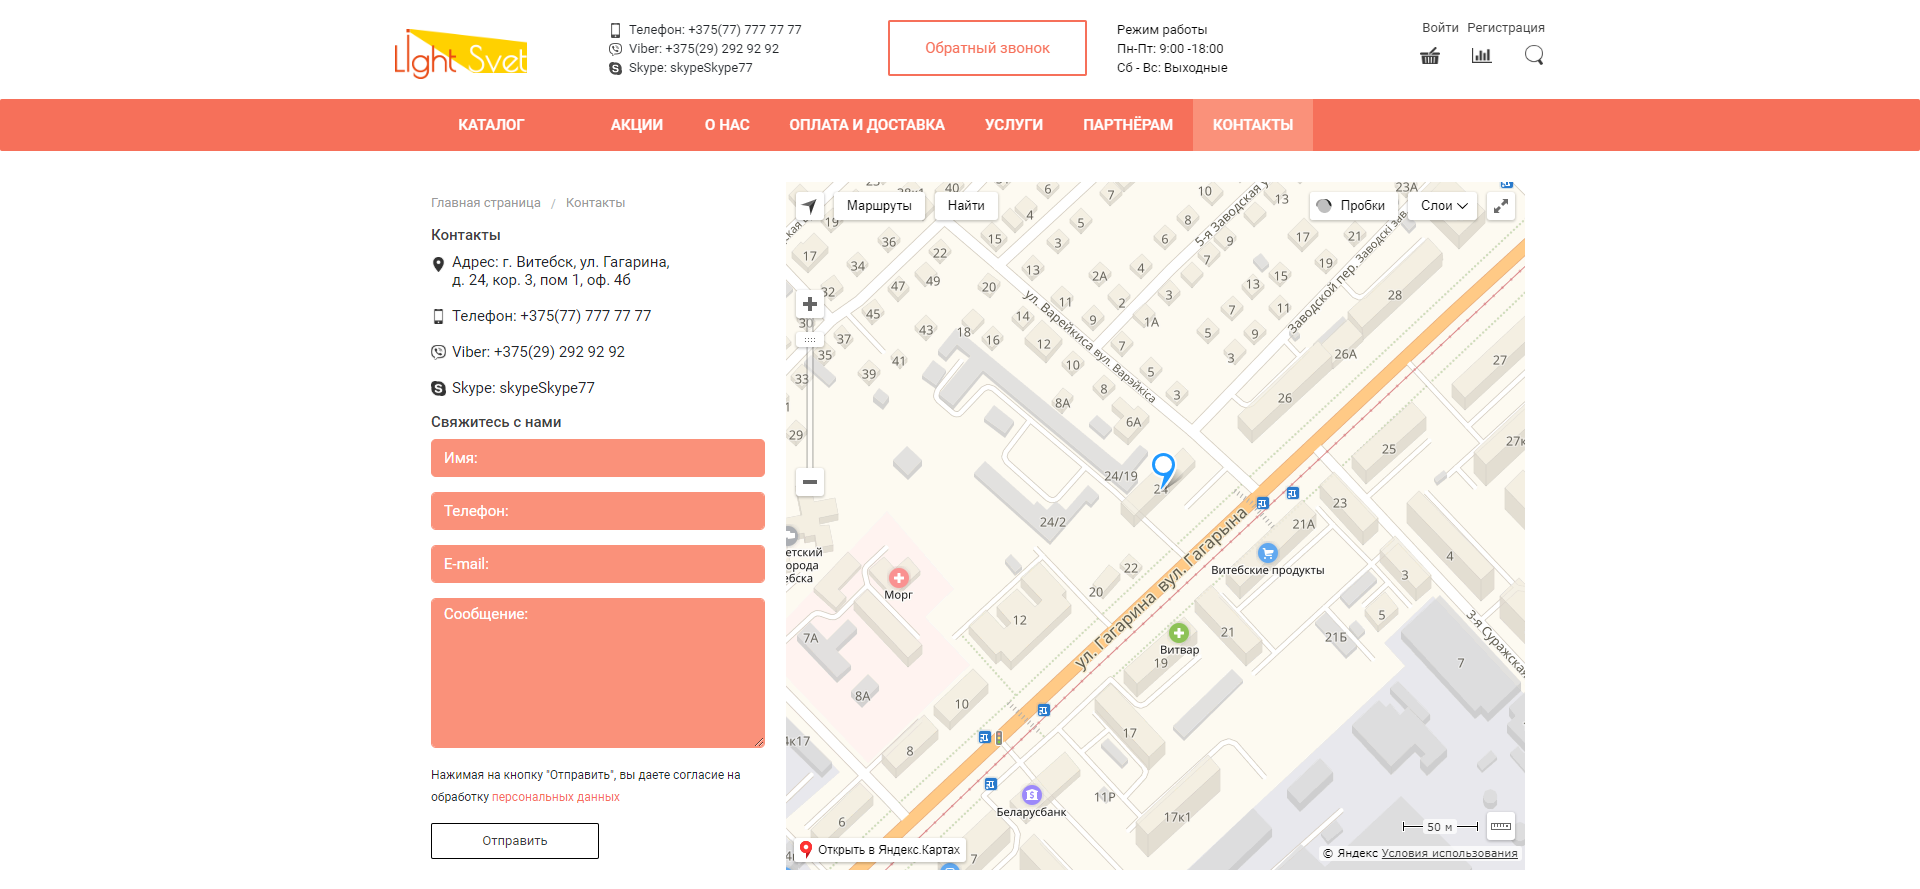Toggle Пробки traffic layer on map
The width and height of the screenshot is (1920, 889).
[1353, 206]
